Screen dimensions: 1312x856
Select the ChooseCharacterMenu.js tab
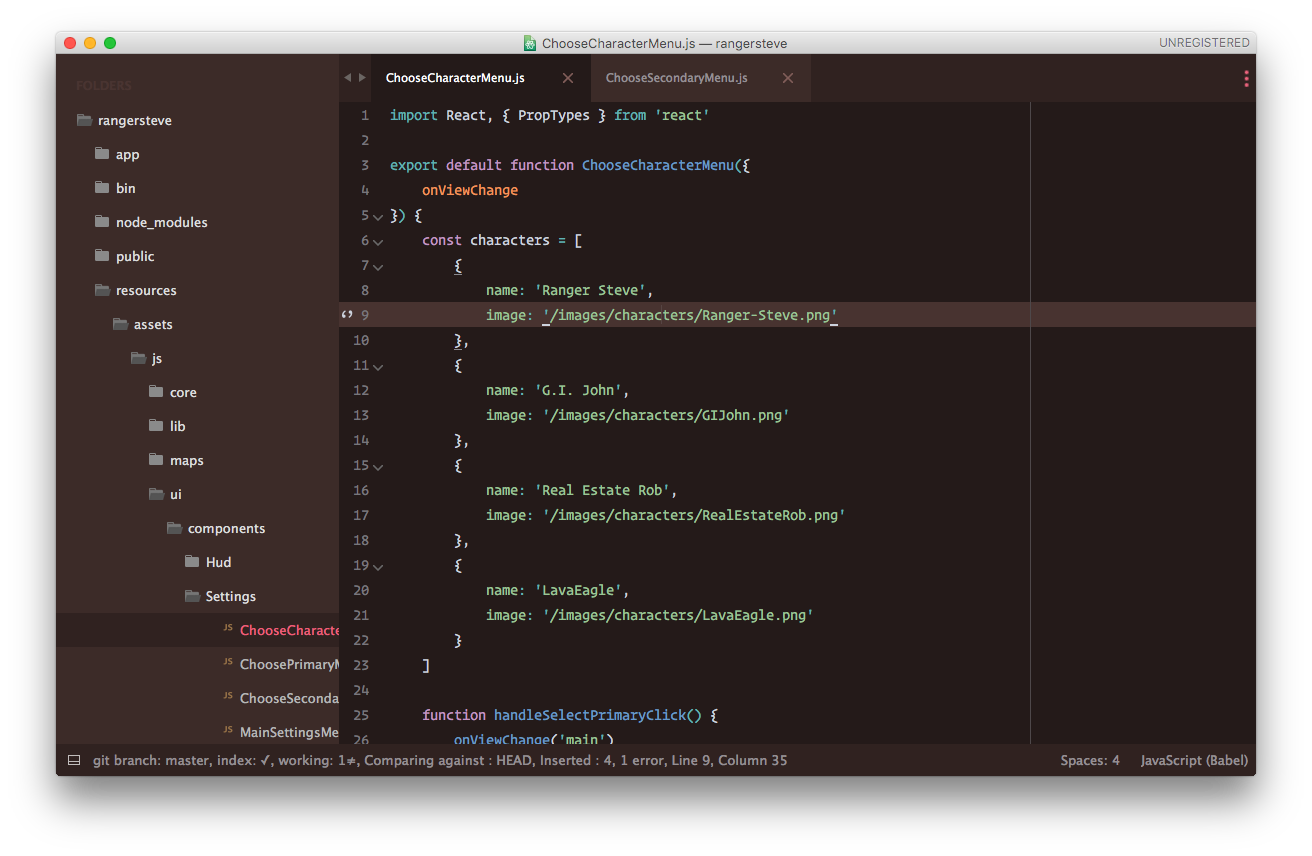[x=455, y=78]
